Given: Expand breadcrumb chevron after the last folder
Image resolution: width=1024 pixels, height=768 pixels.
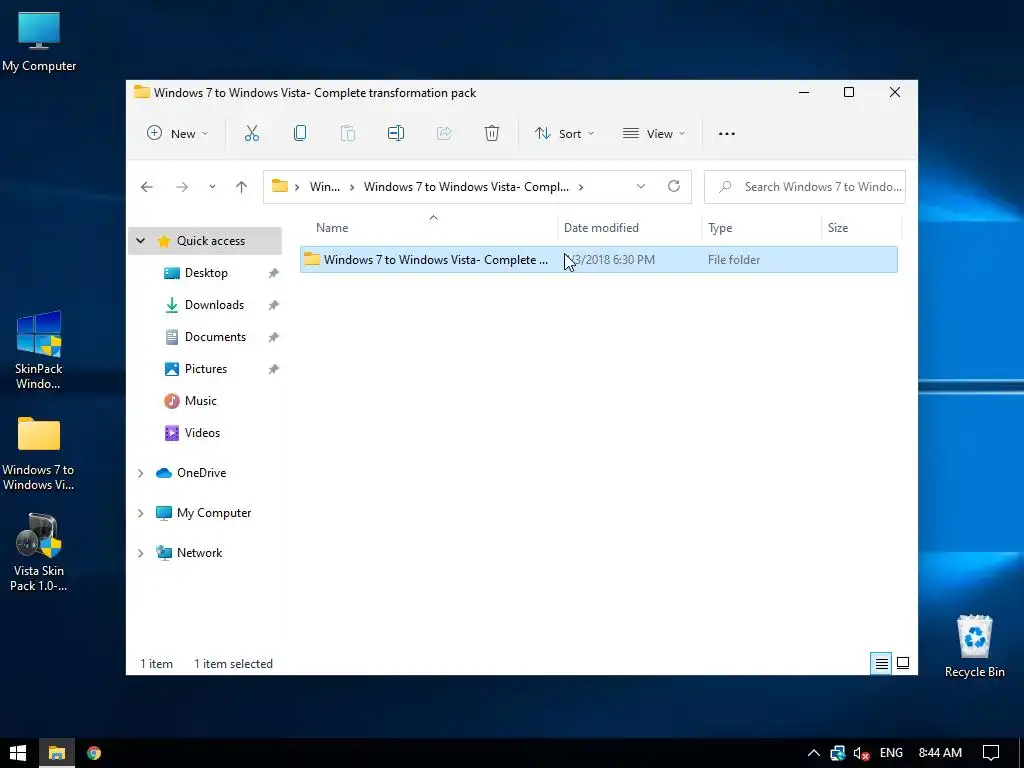Looking at the screenshot, I should [581, 187].
